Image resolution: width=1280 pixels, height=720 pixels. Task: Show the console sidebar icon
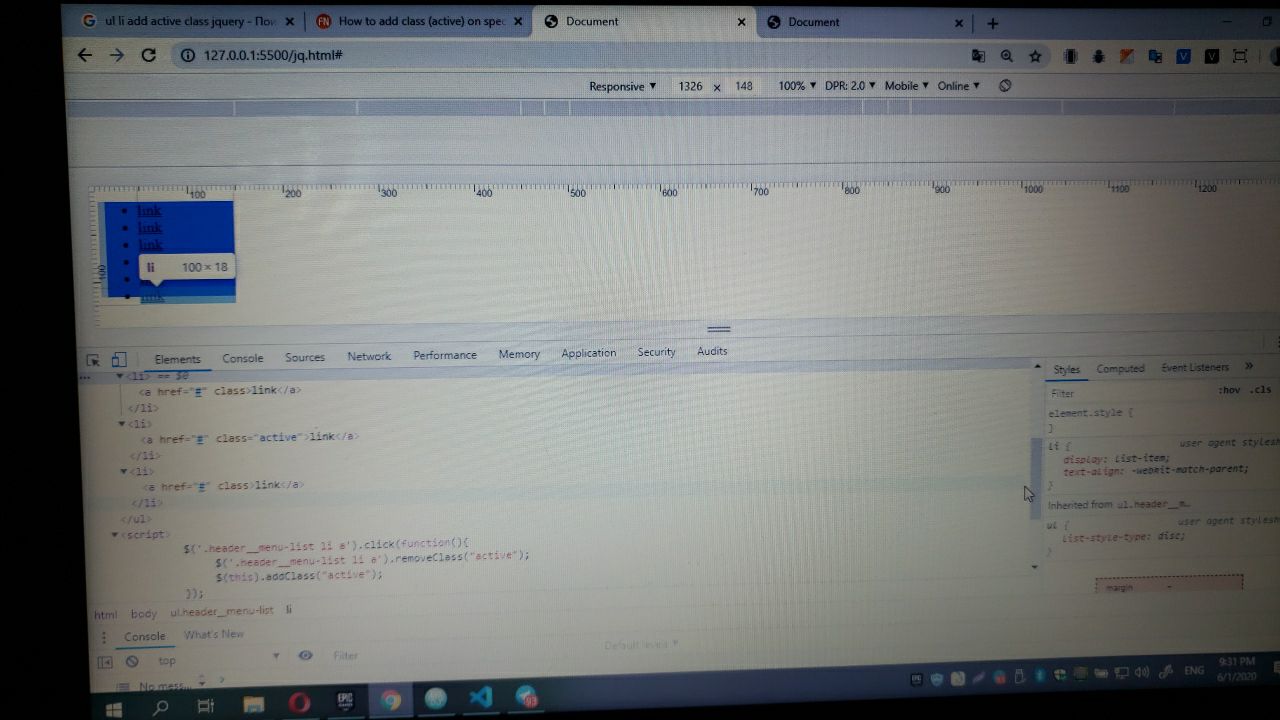pyautogui.click(x=104, y=662)
